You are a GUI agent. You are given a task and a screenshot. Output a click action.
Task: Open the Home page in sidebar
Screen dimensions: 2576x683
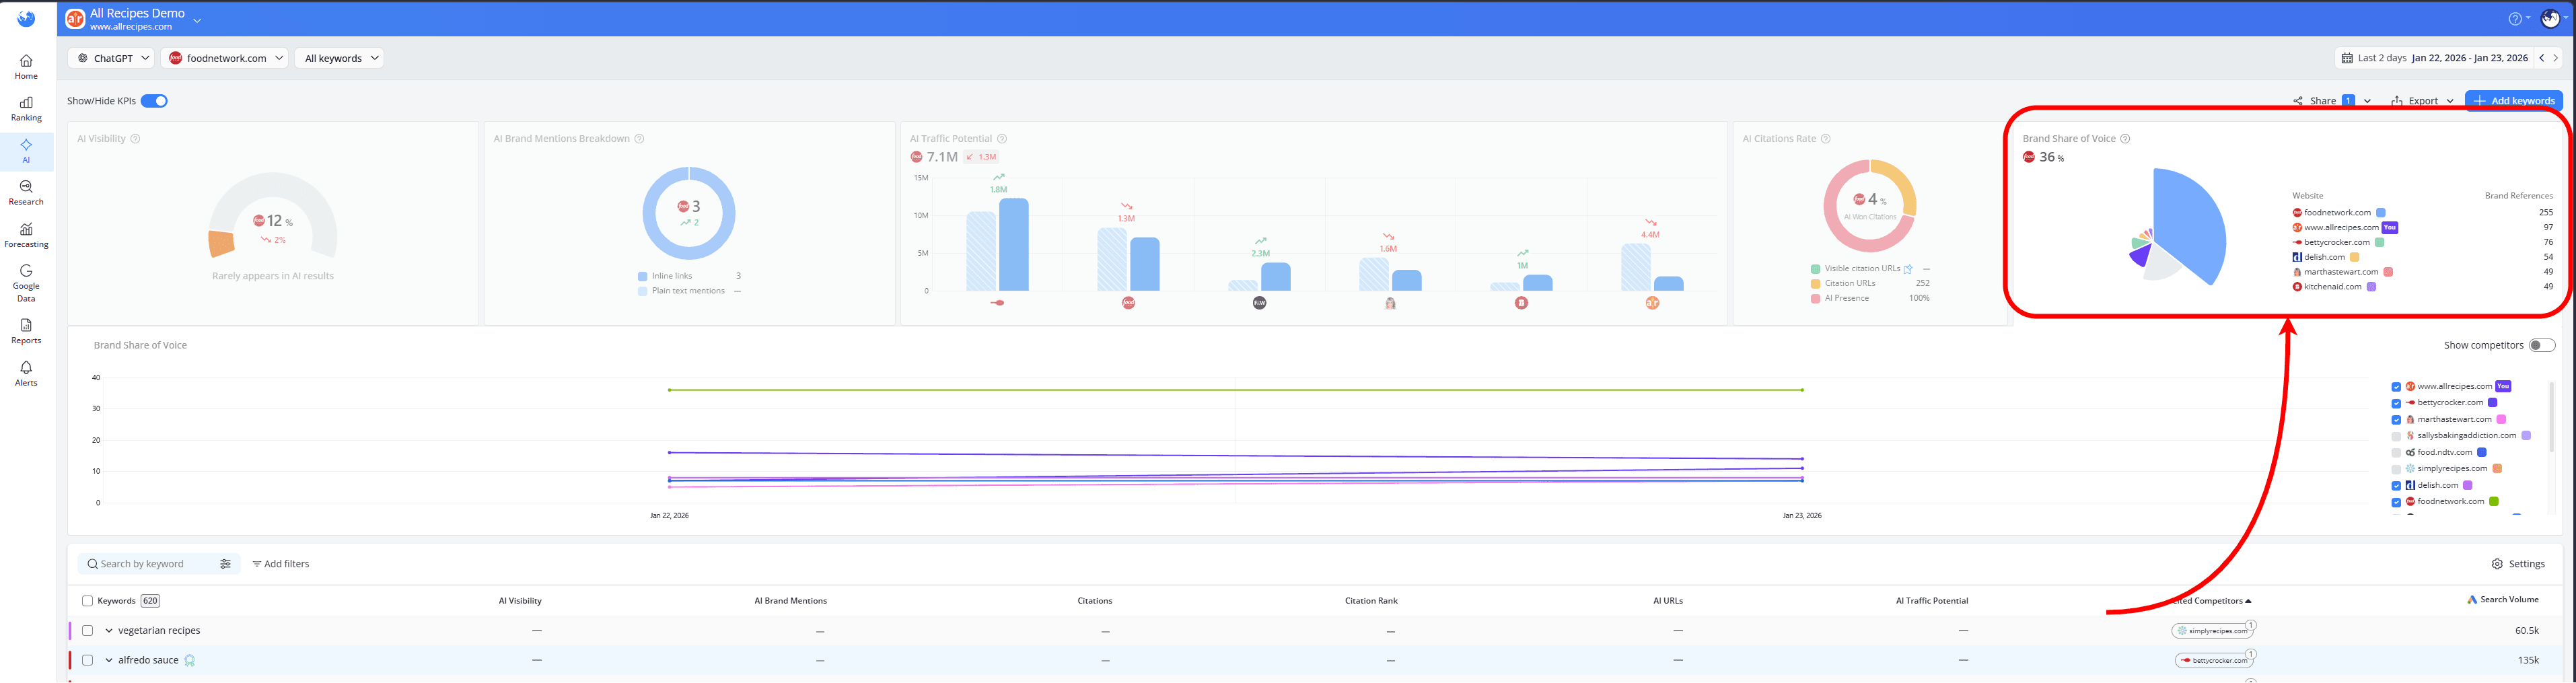[x=26, y=67]
